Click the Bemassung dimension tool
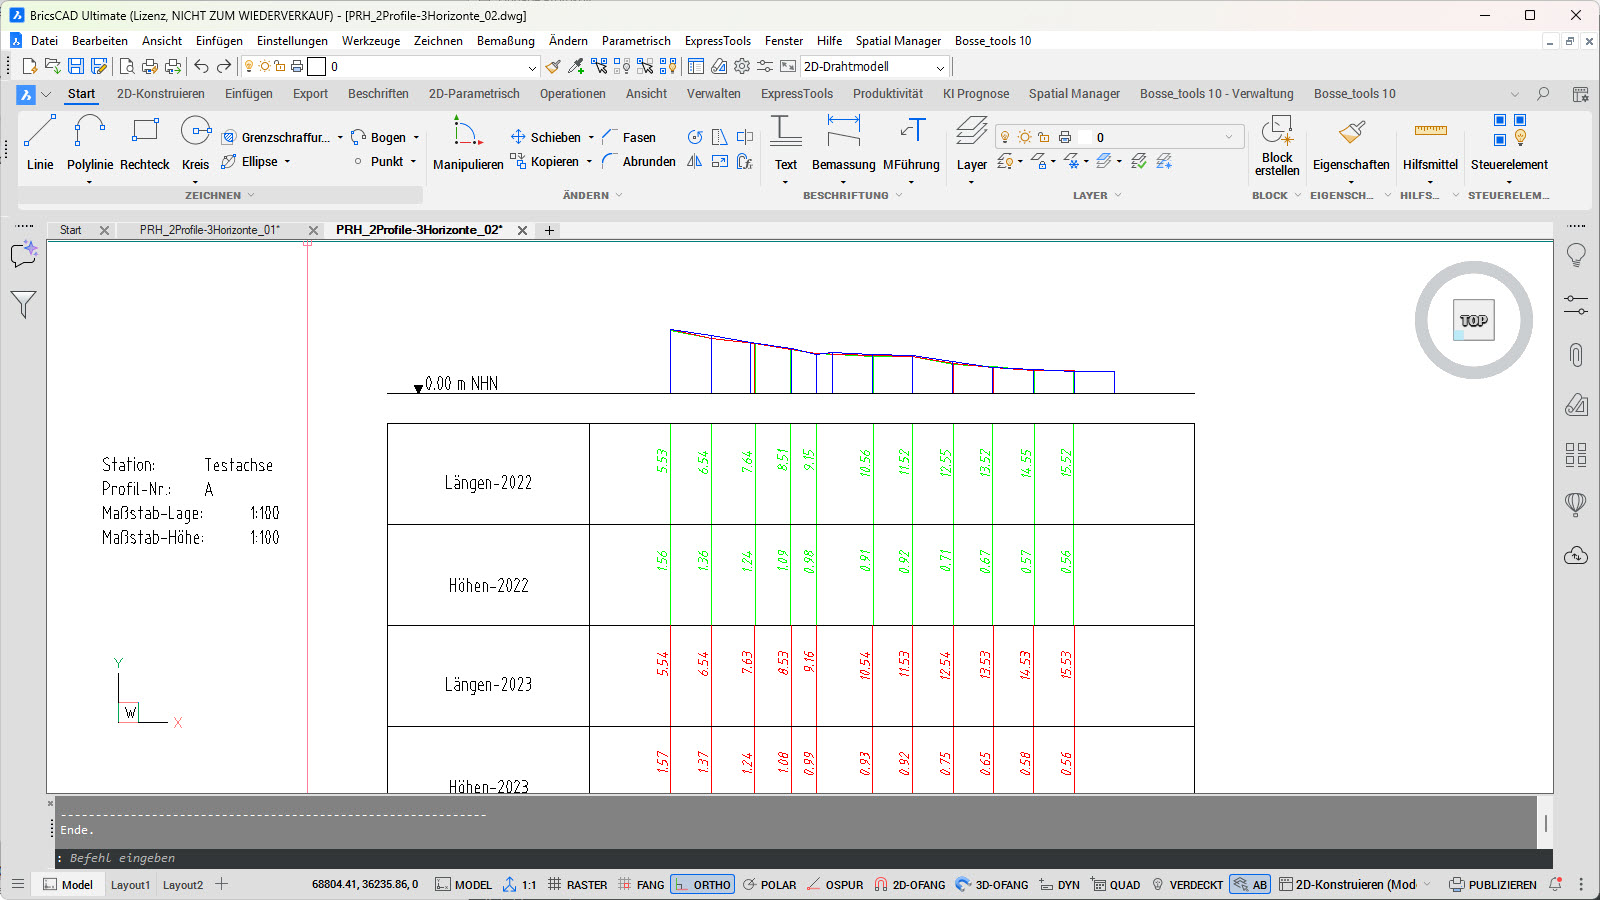Viewport: 1600px width, 900px height. coord(843,143)
